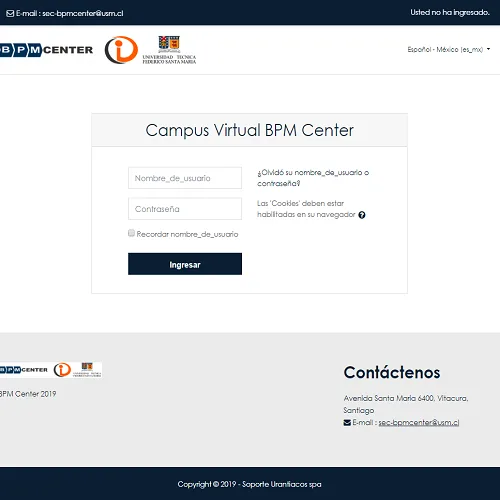This screenshot has width=500, height=500.
Task: Click the 'Usted no ha ingresado.' text
Action: coord(450,12)
